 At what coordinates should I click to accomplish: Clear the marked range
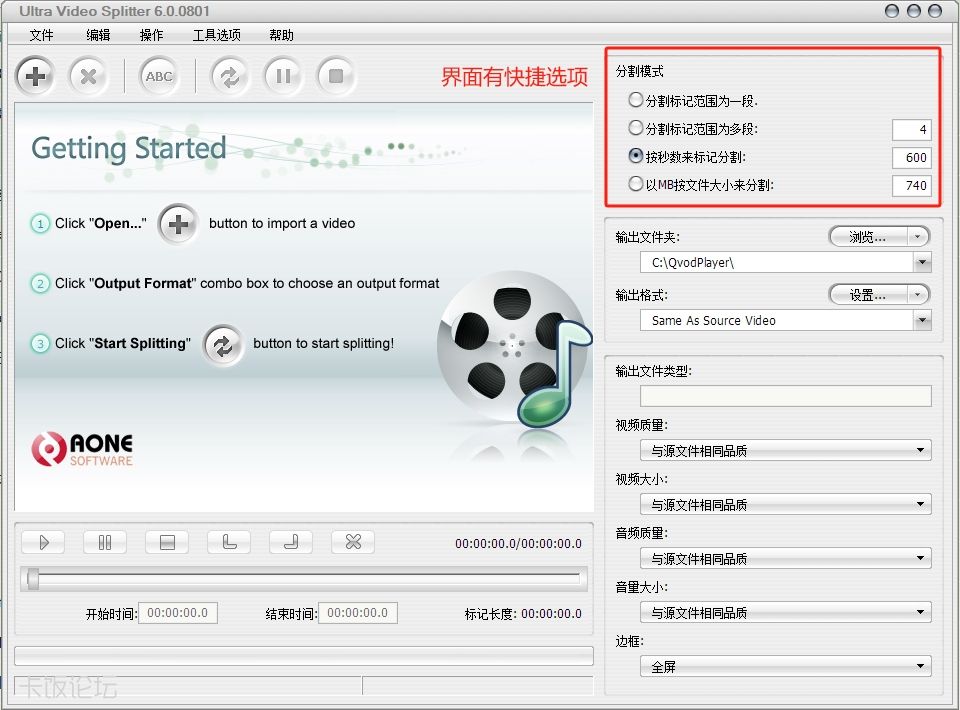(x=353, y=542)
